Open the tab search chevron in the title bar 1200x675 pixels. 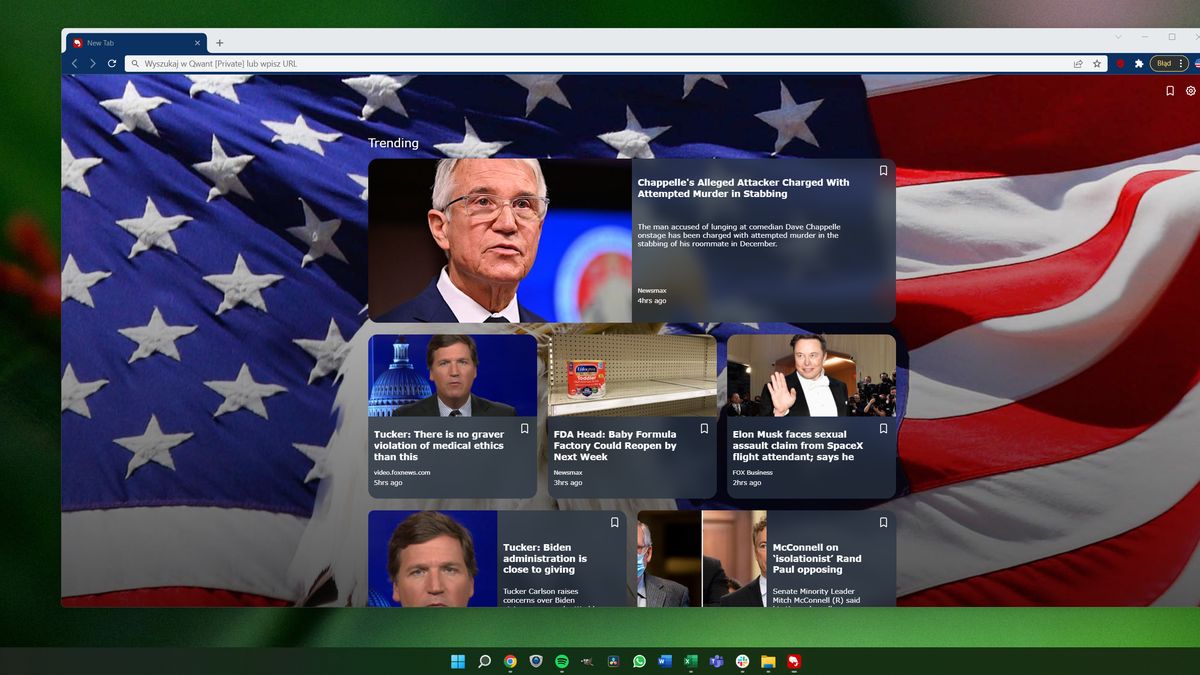(x=1118, y=37)
